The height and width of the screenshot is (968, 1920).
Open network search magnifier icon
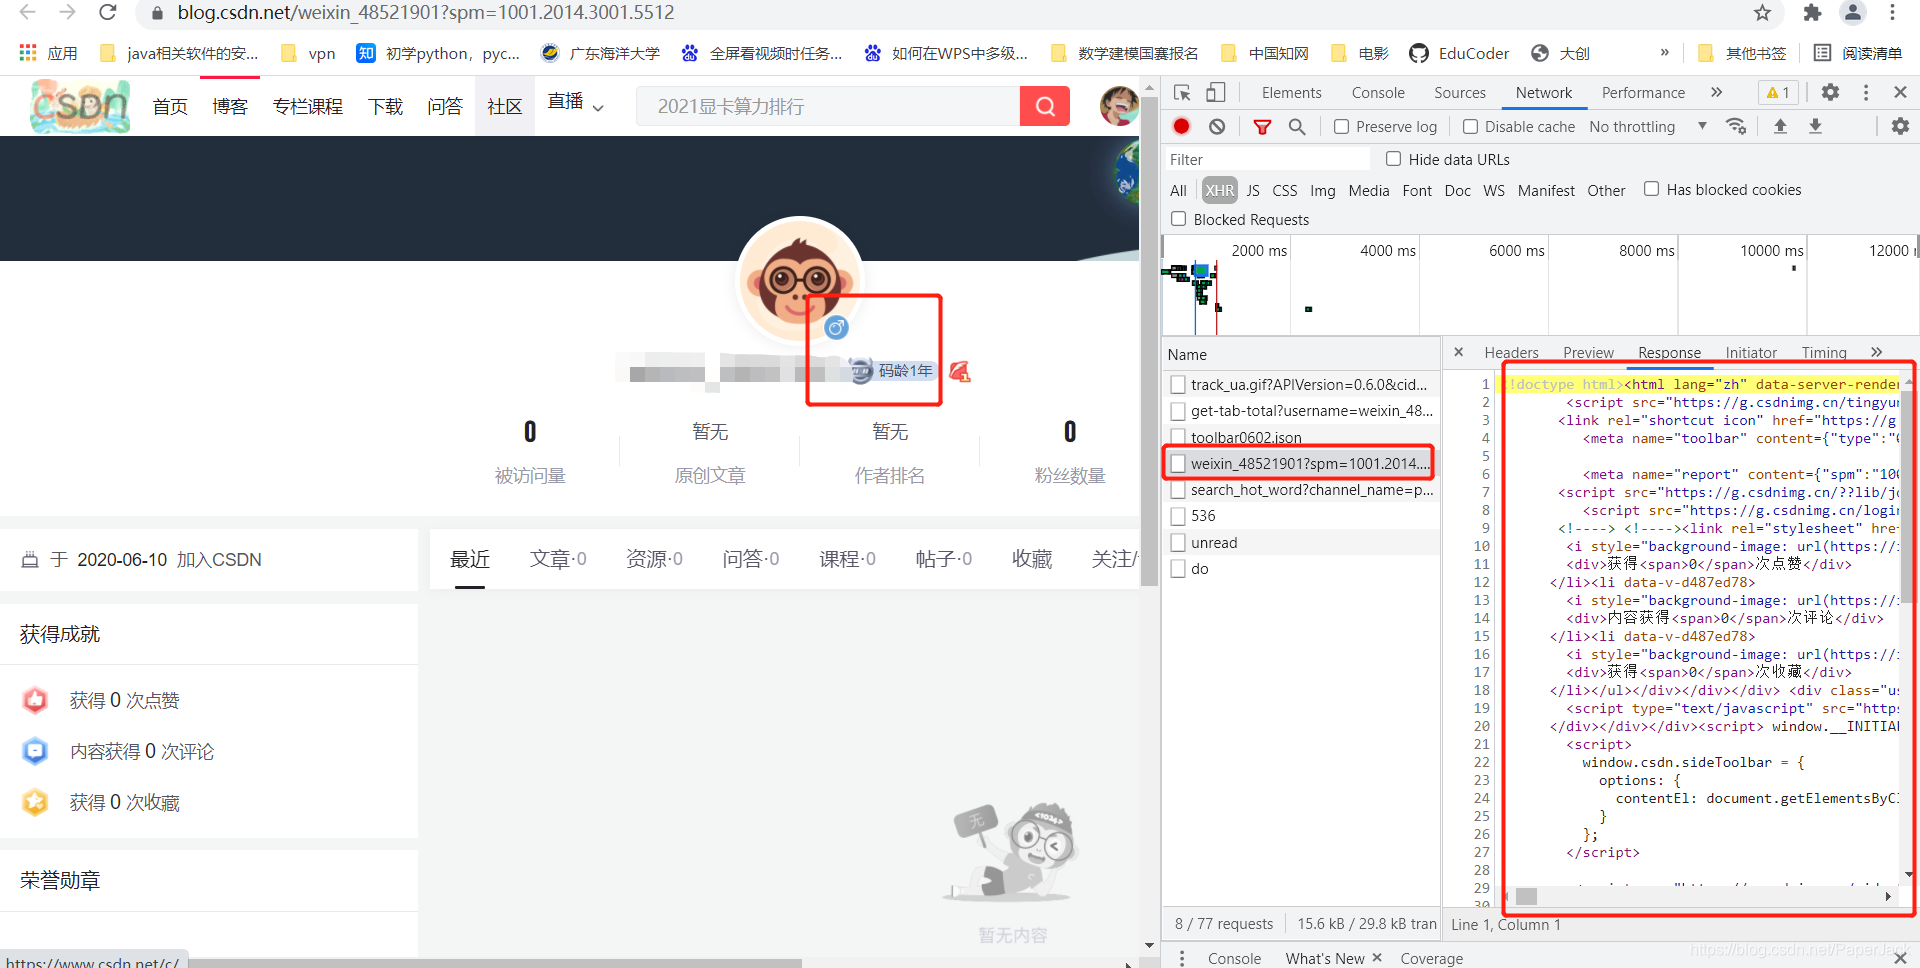coord(1297,126)
